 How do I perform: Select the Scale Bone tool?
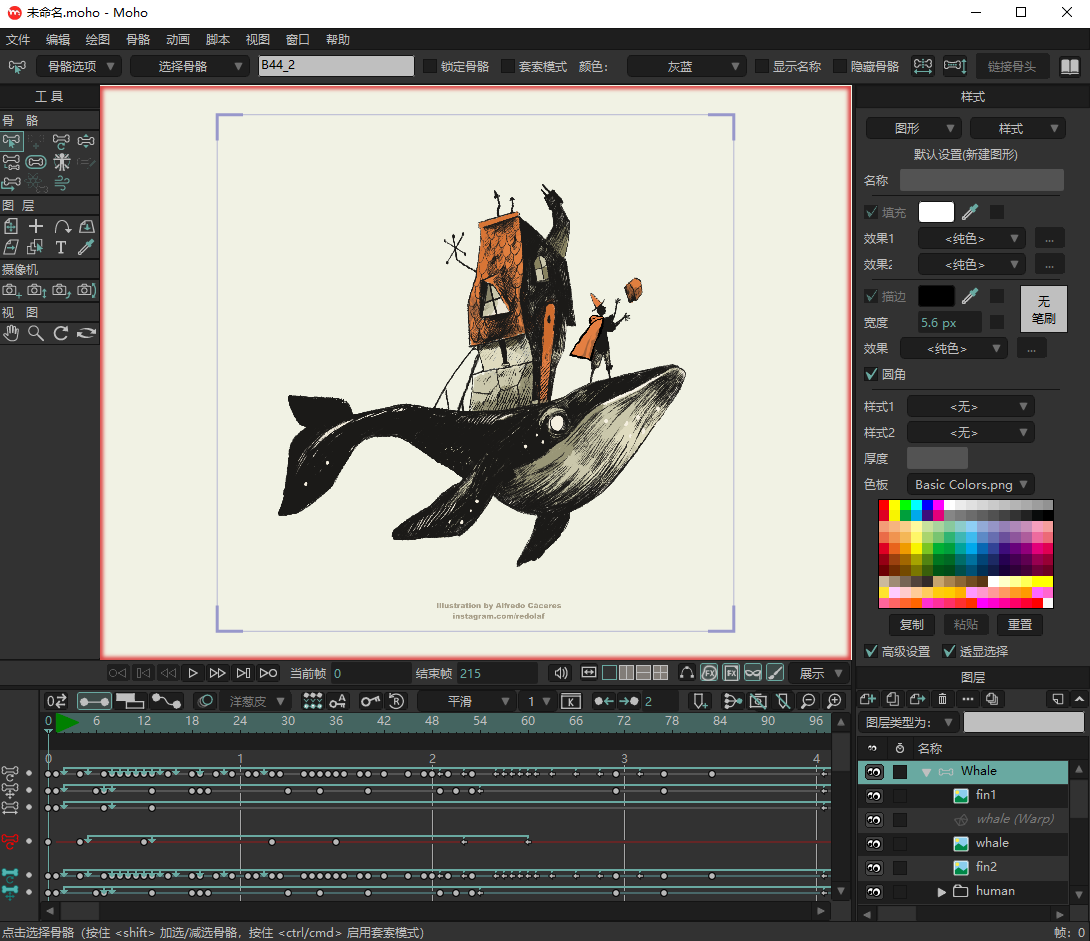[x=86, y=142]
